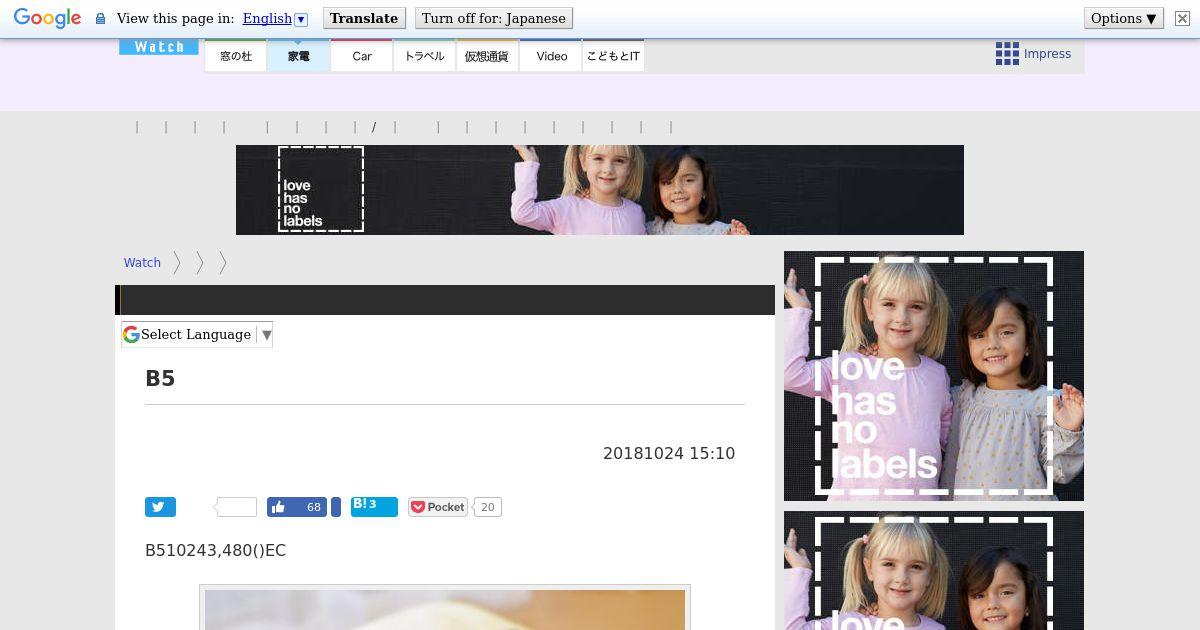Select the 家電 tab

(x=298, y=56)
